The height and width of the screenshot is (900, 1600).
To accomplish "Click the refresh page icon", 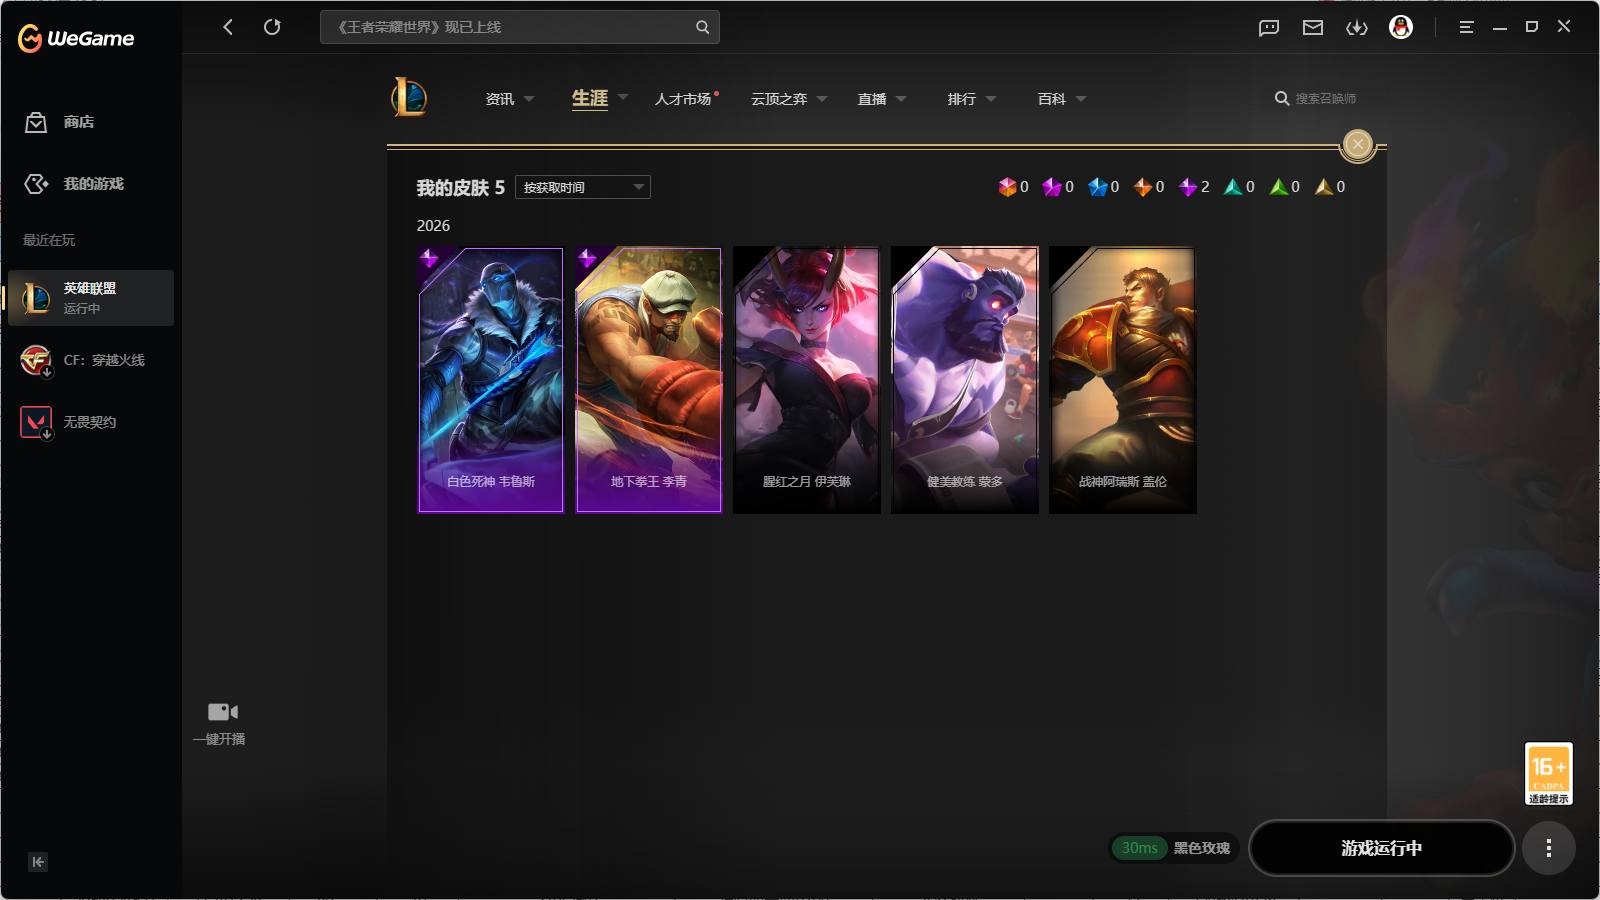I will click(272, 27).
